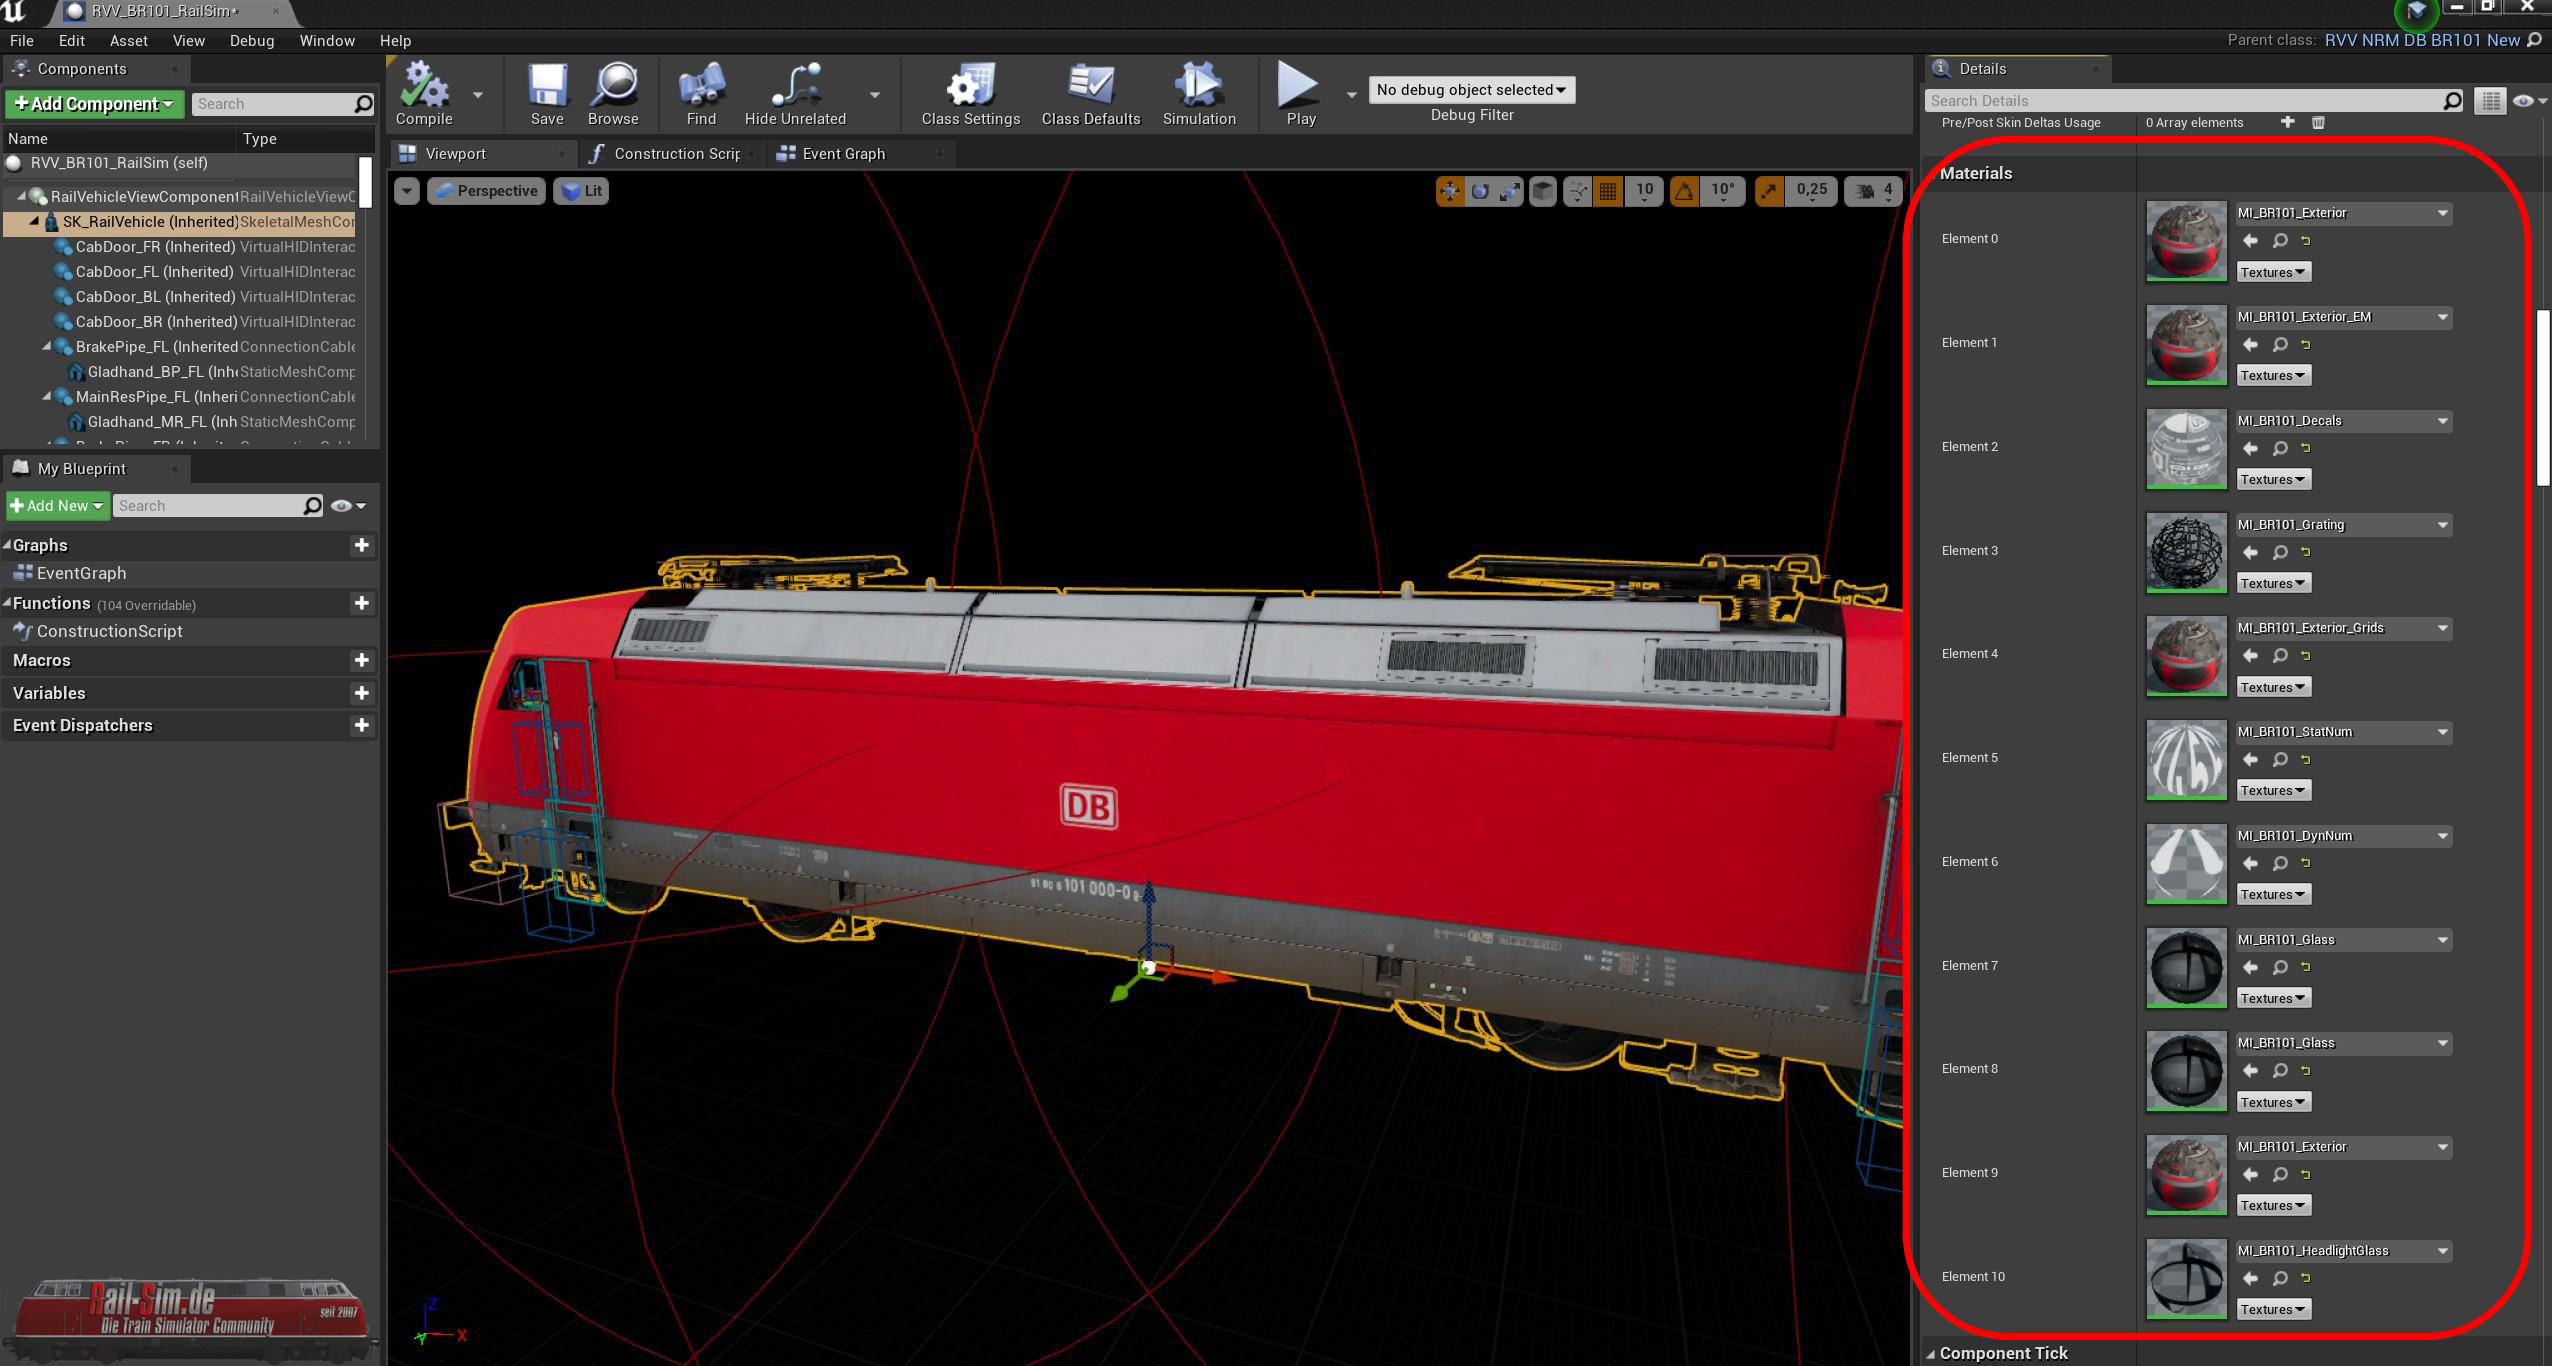The image size is (2552, 1366).
Task: Open viewport options dropdown arrow
Action: tap(406, 191)
